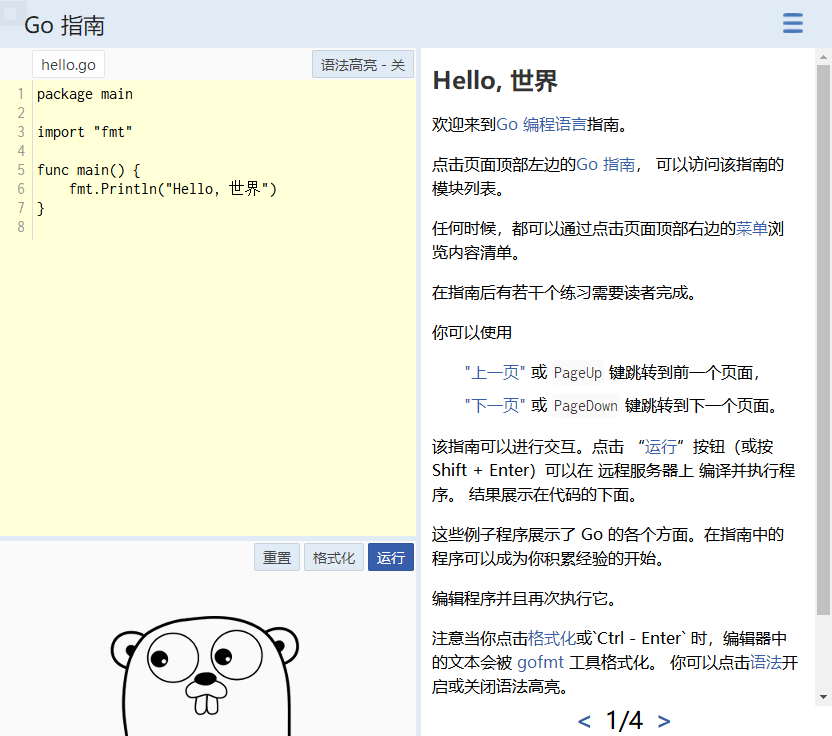The height and width of the screenshot is (736, 832).
Task: Click on code line func main() {
Action: click(89, 170)
